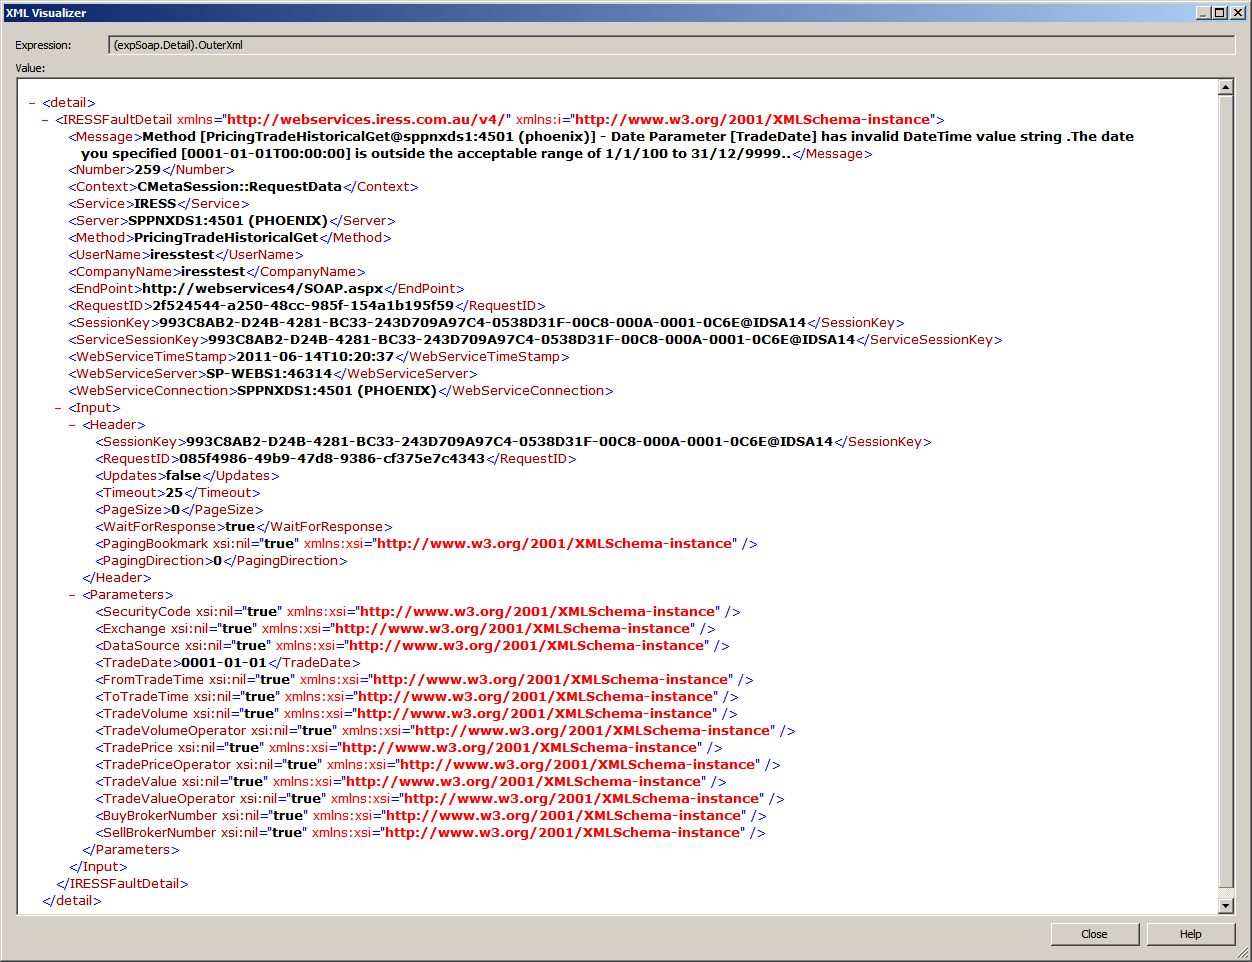
Task: Collapse the IRESSFaultDetail node
Action: tap(45, 120)
